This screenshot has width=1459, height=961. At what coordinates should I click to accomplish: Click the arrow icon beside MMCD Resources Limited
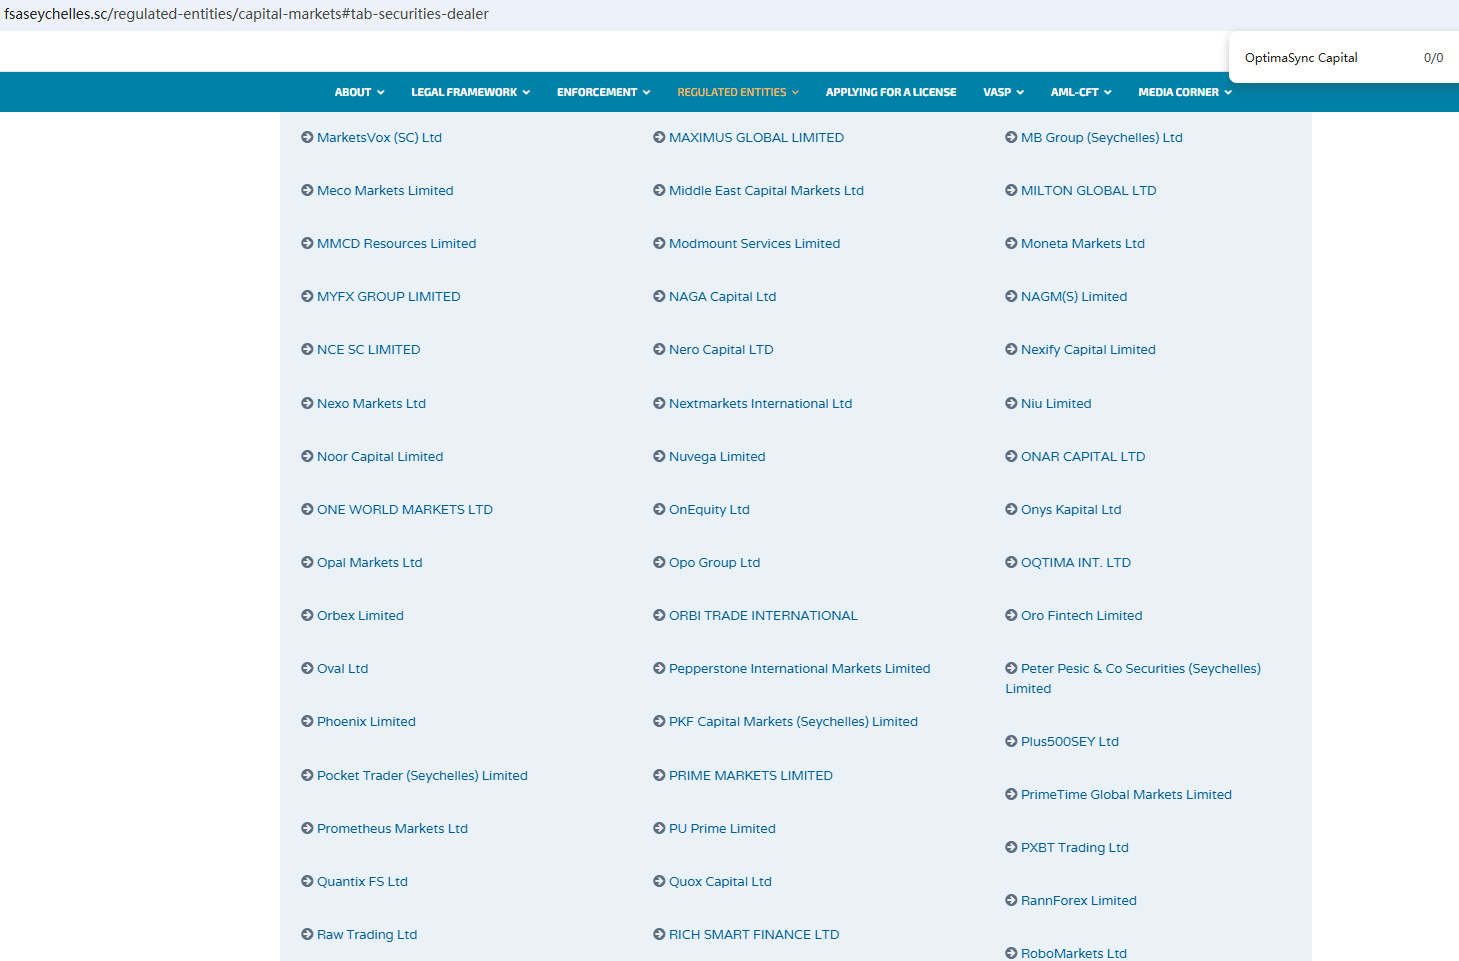click(x=307, y=243)
